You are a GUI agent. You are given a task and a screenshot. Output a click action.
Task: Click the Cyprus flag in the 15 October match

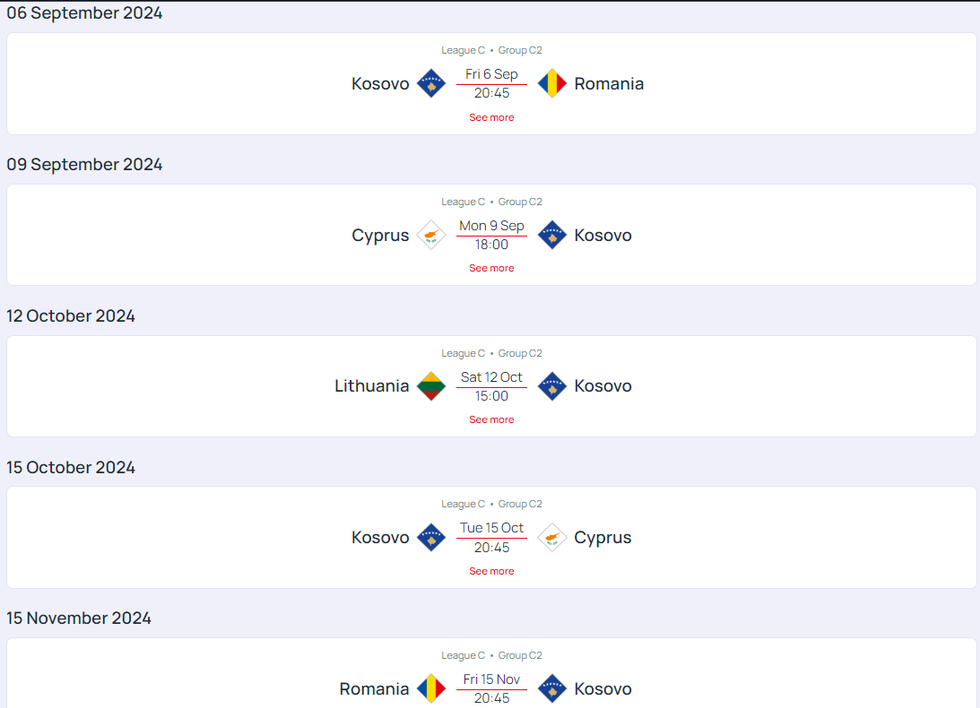pyautogui.click(x=552, y=537)
